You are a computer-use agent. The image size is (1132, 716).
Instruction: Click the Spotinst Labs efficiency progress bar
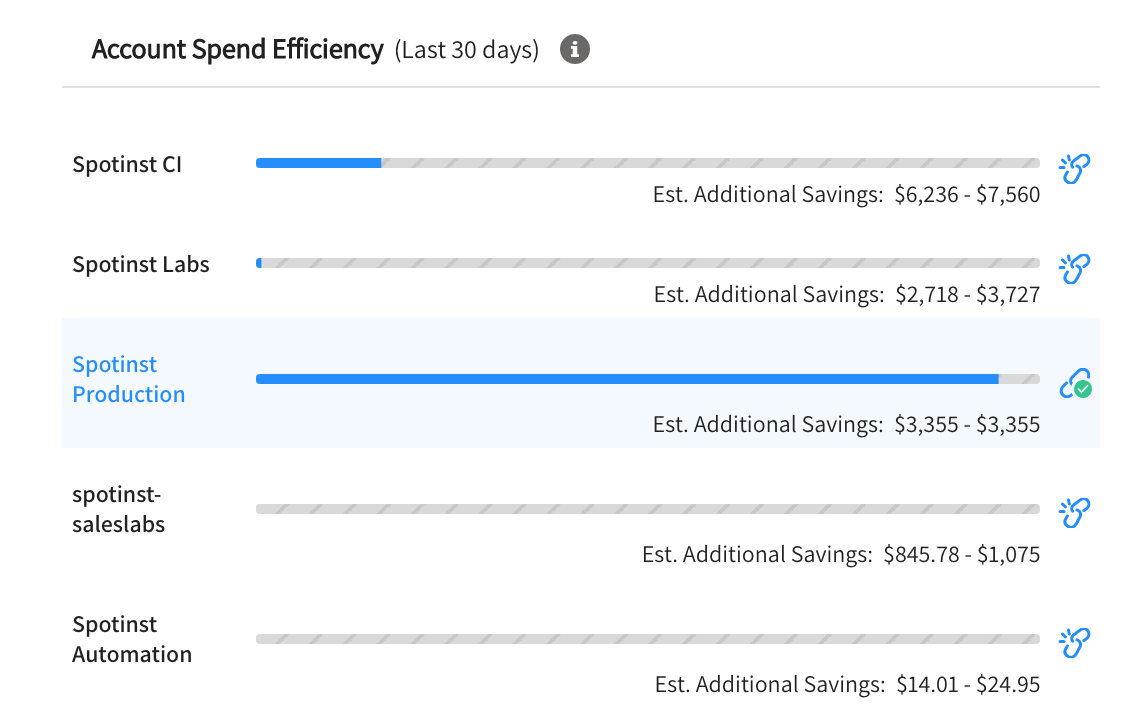point(648,263)
